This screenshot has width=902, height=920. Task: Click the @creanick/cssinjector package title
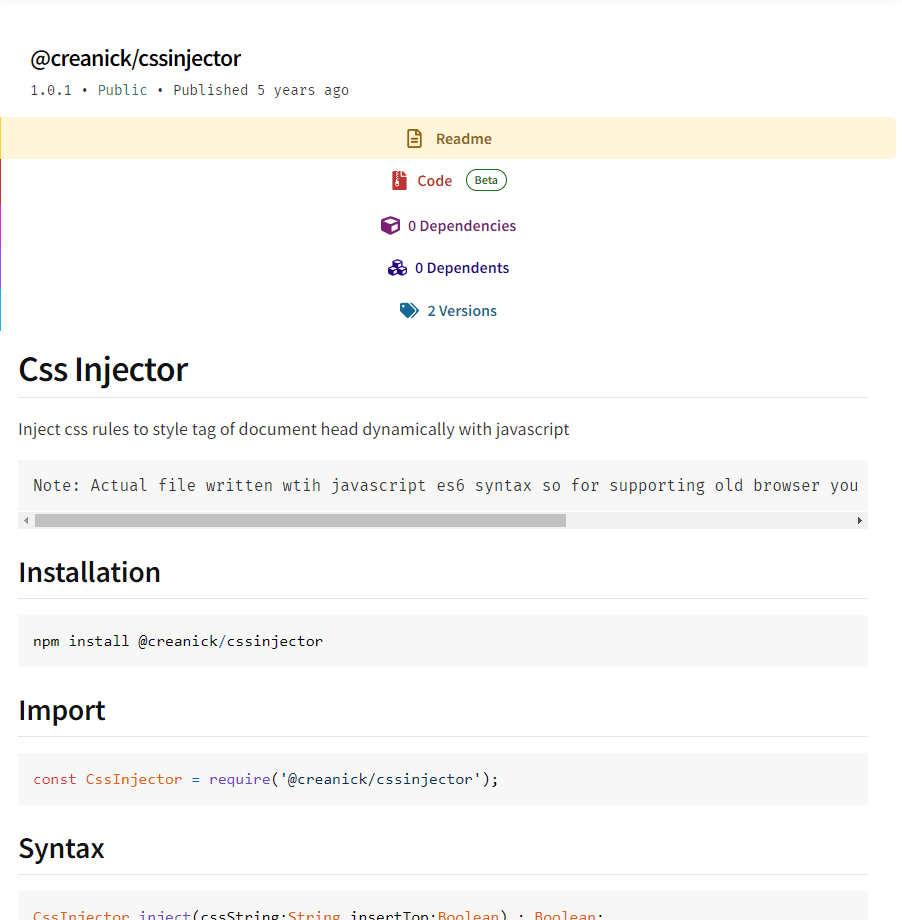point(136,58)
